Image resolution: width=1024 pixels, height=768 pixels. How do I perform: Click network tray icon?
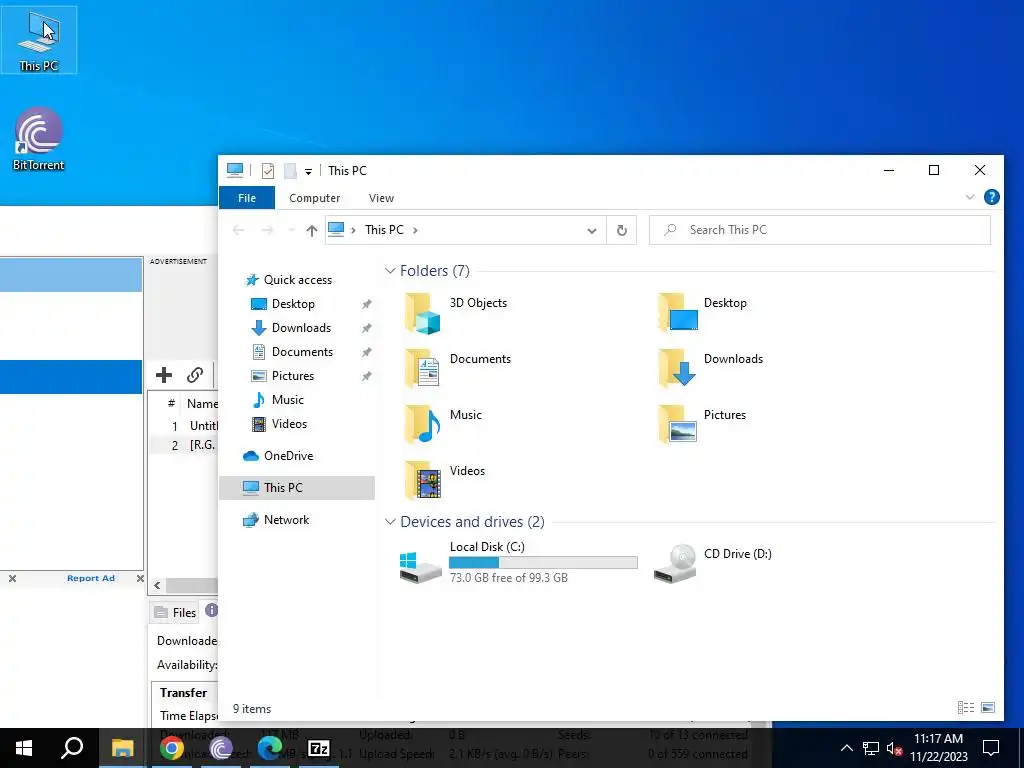pyautogui.click(x=871, y=748)
